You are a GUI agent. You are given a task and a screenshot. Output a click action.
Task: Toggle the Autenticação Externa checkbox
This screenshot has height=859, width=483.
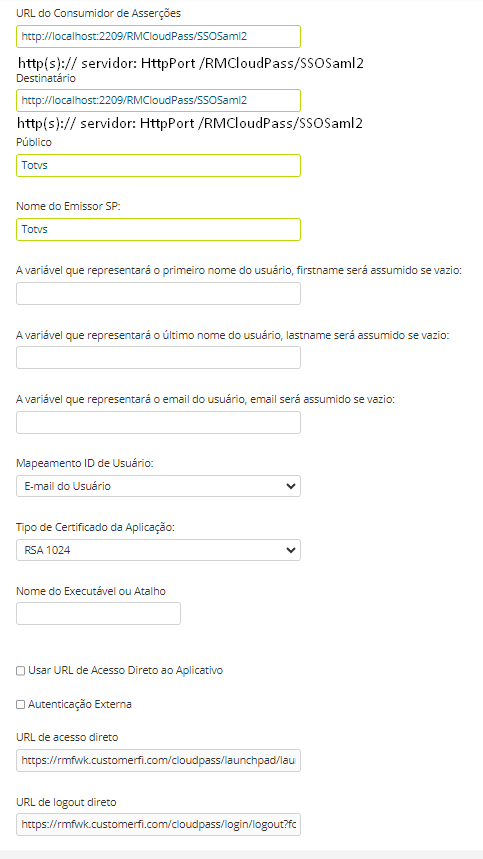[x=21, y=705]
